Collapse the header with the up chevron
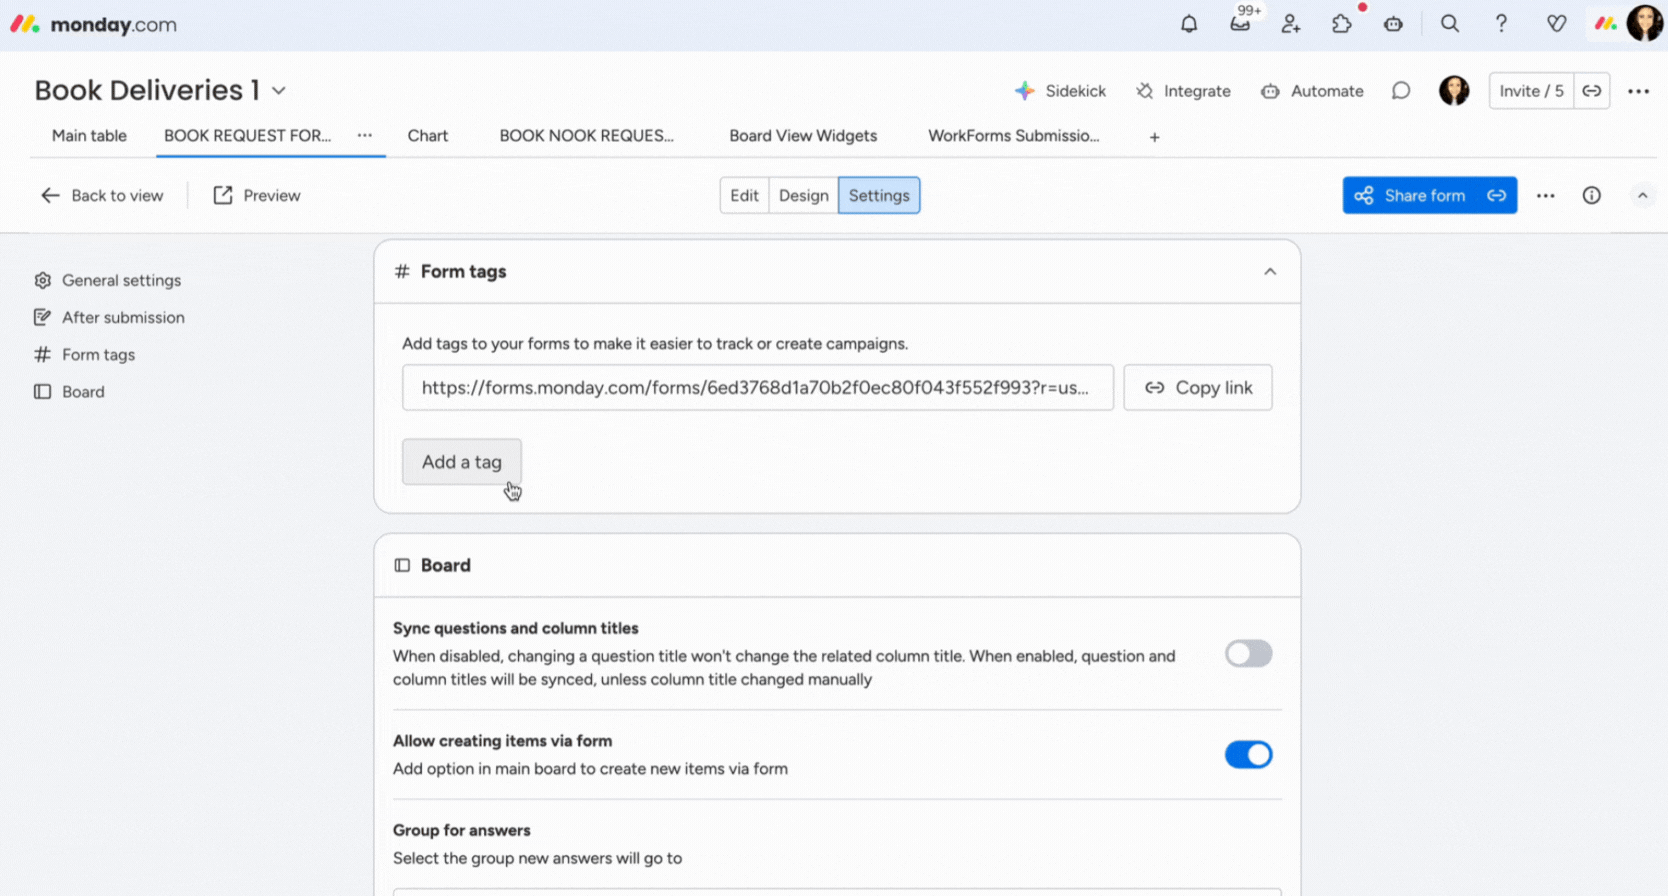The height and width of the screenshot is (896, 1668). click(x=1642, y=196)
